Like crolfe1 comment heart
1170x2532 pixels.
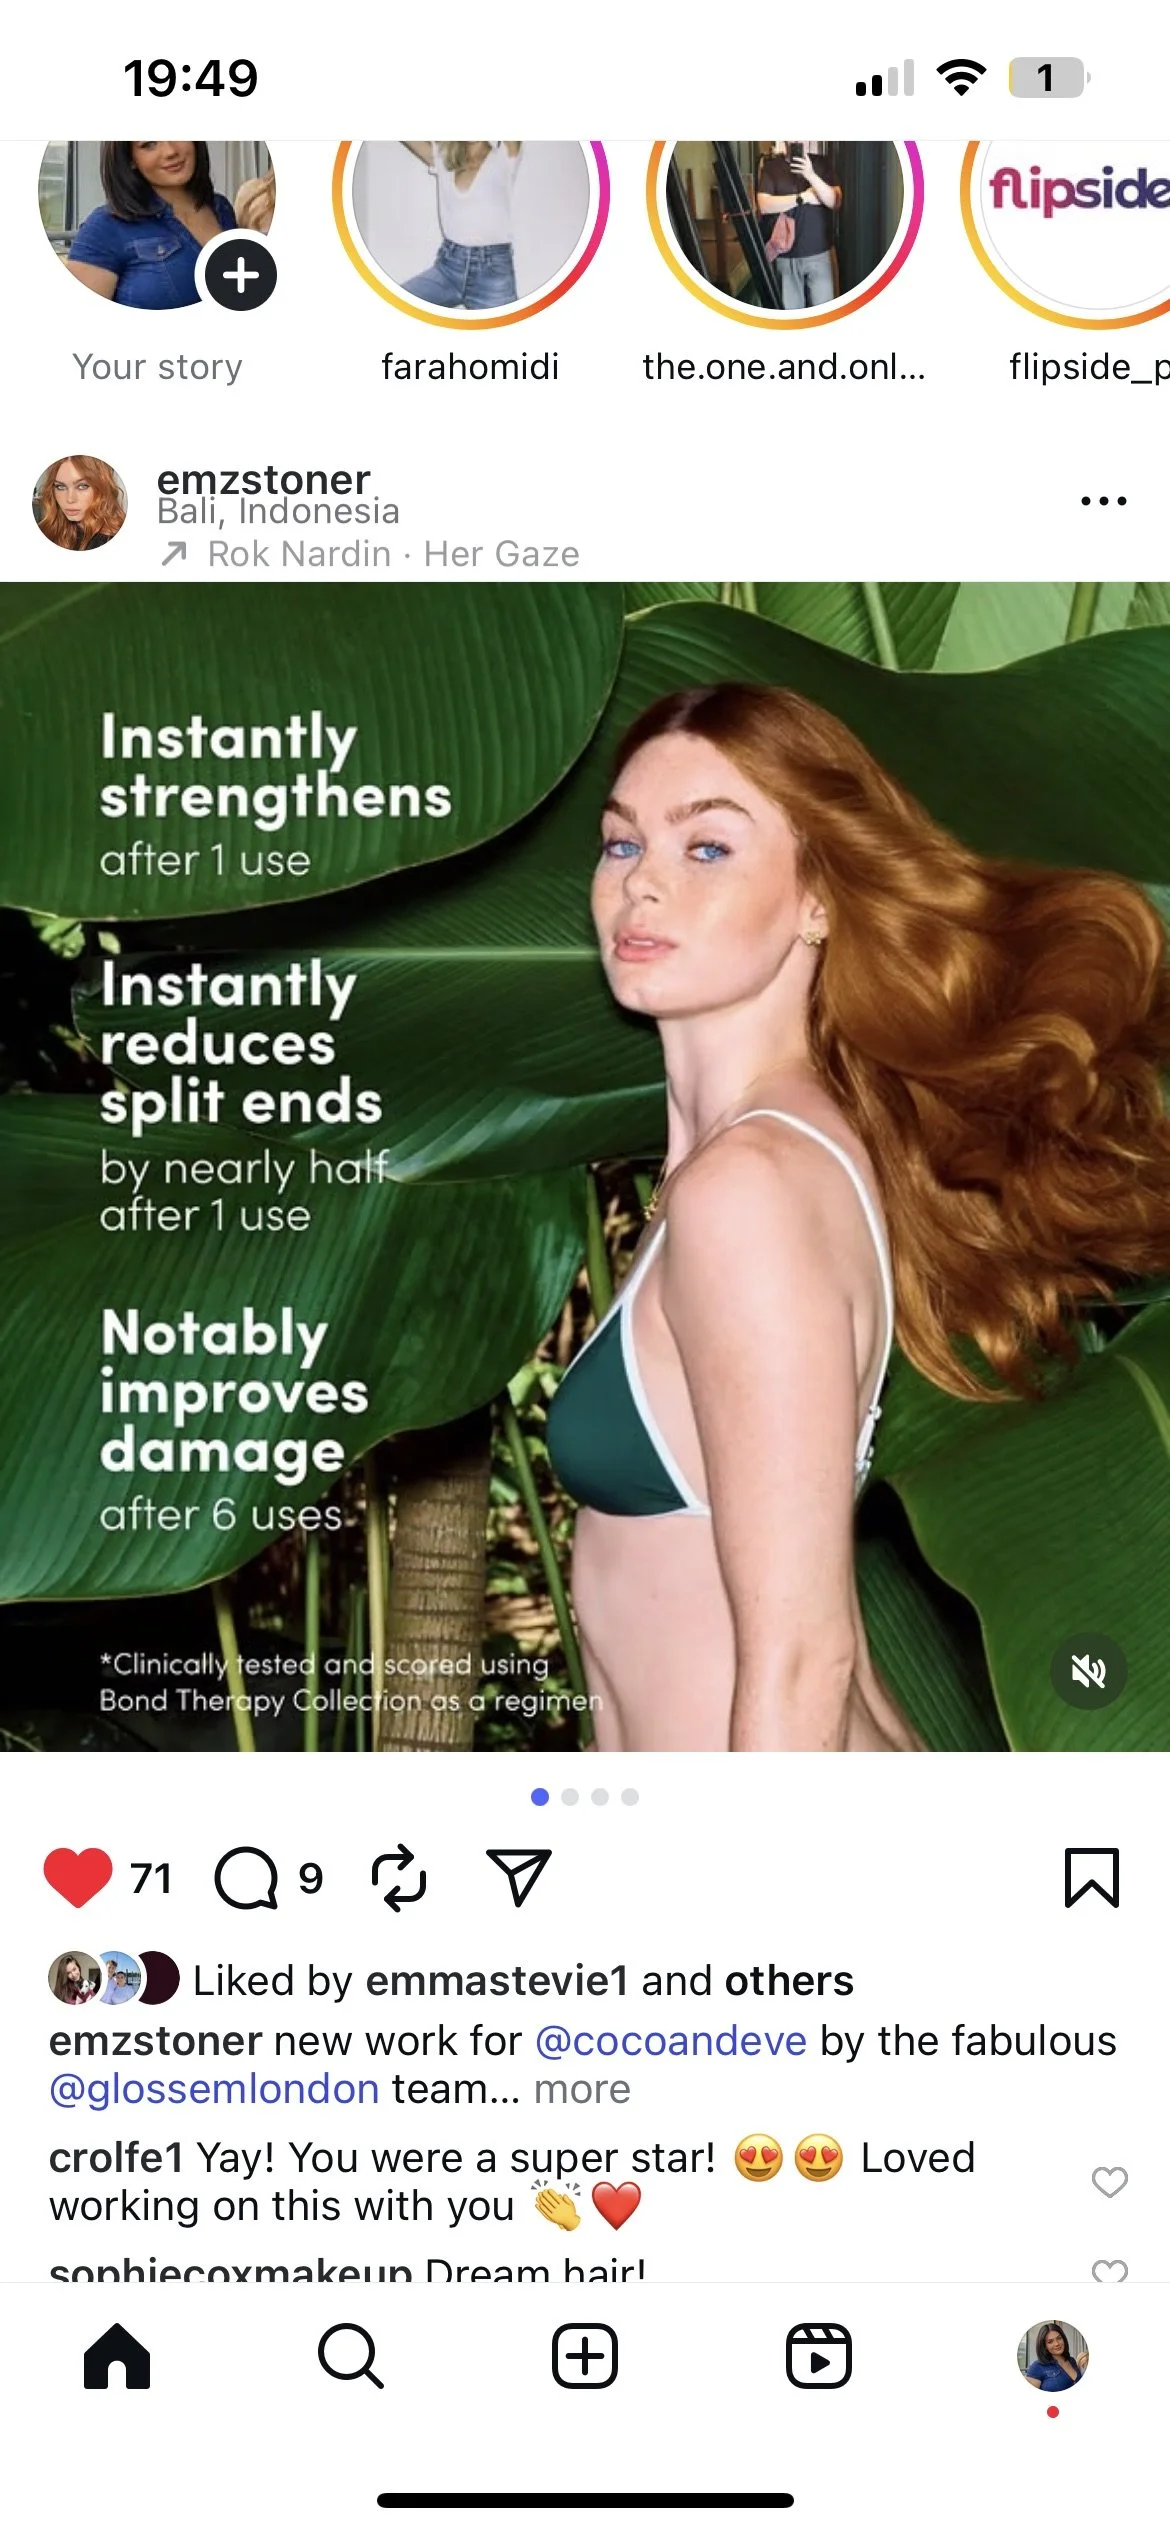pos(1109,2181)
